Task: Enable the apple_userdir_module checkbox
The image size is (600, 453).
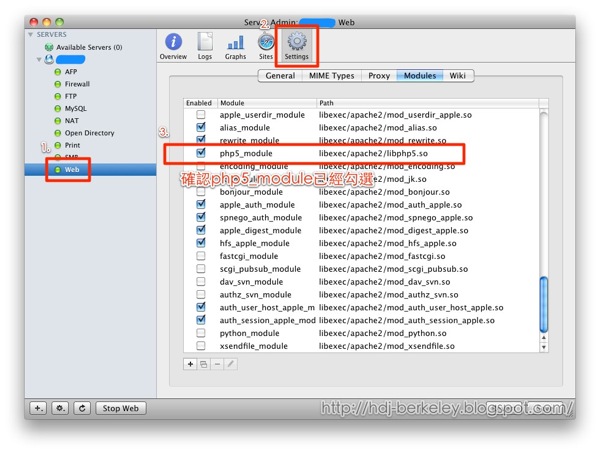Action: click(201, 115)
